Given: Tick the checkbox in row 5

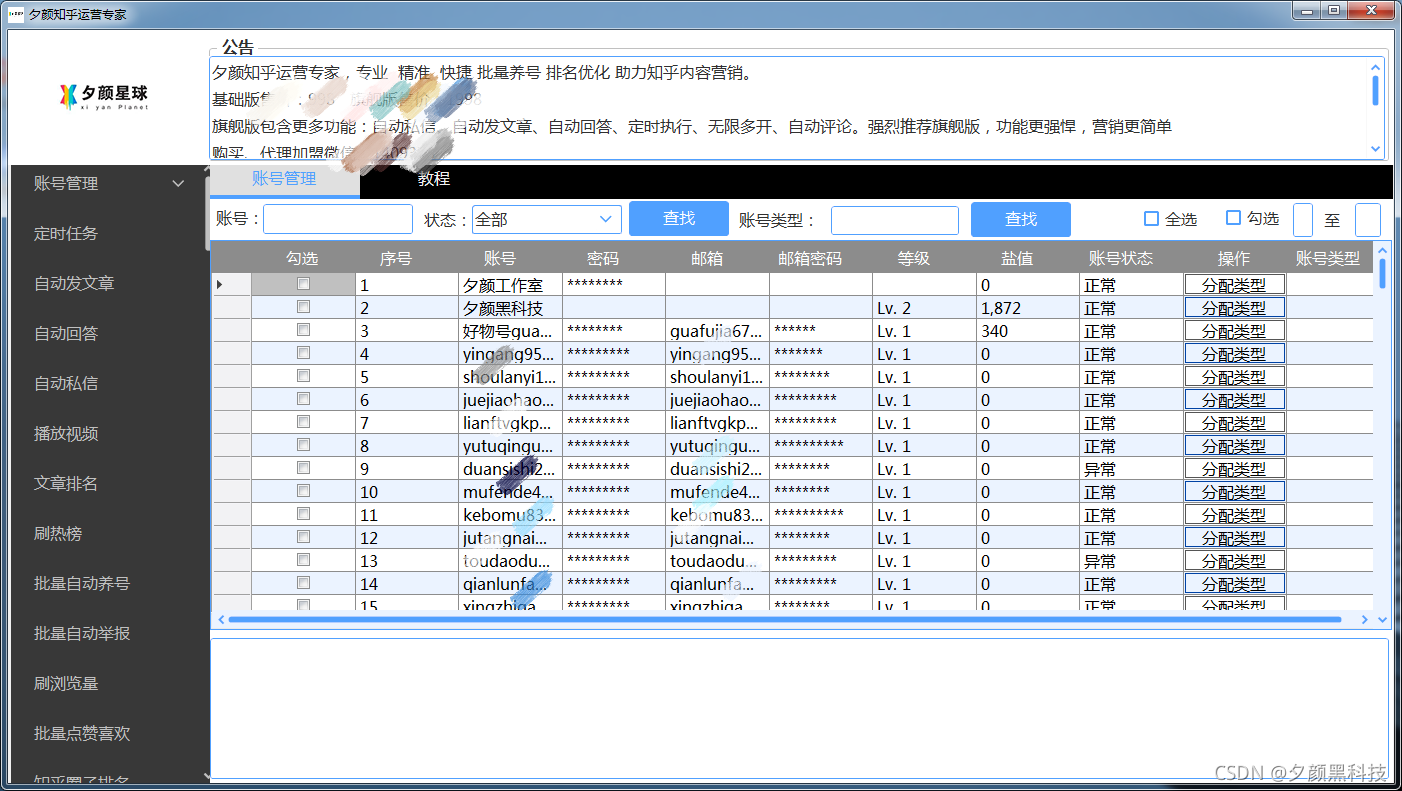Looking at the screenshot, I should coord(303,376).
